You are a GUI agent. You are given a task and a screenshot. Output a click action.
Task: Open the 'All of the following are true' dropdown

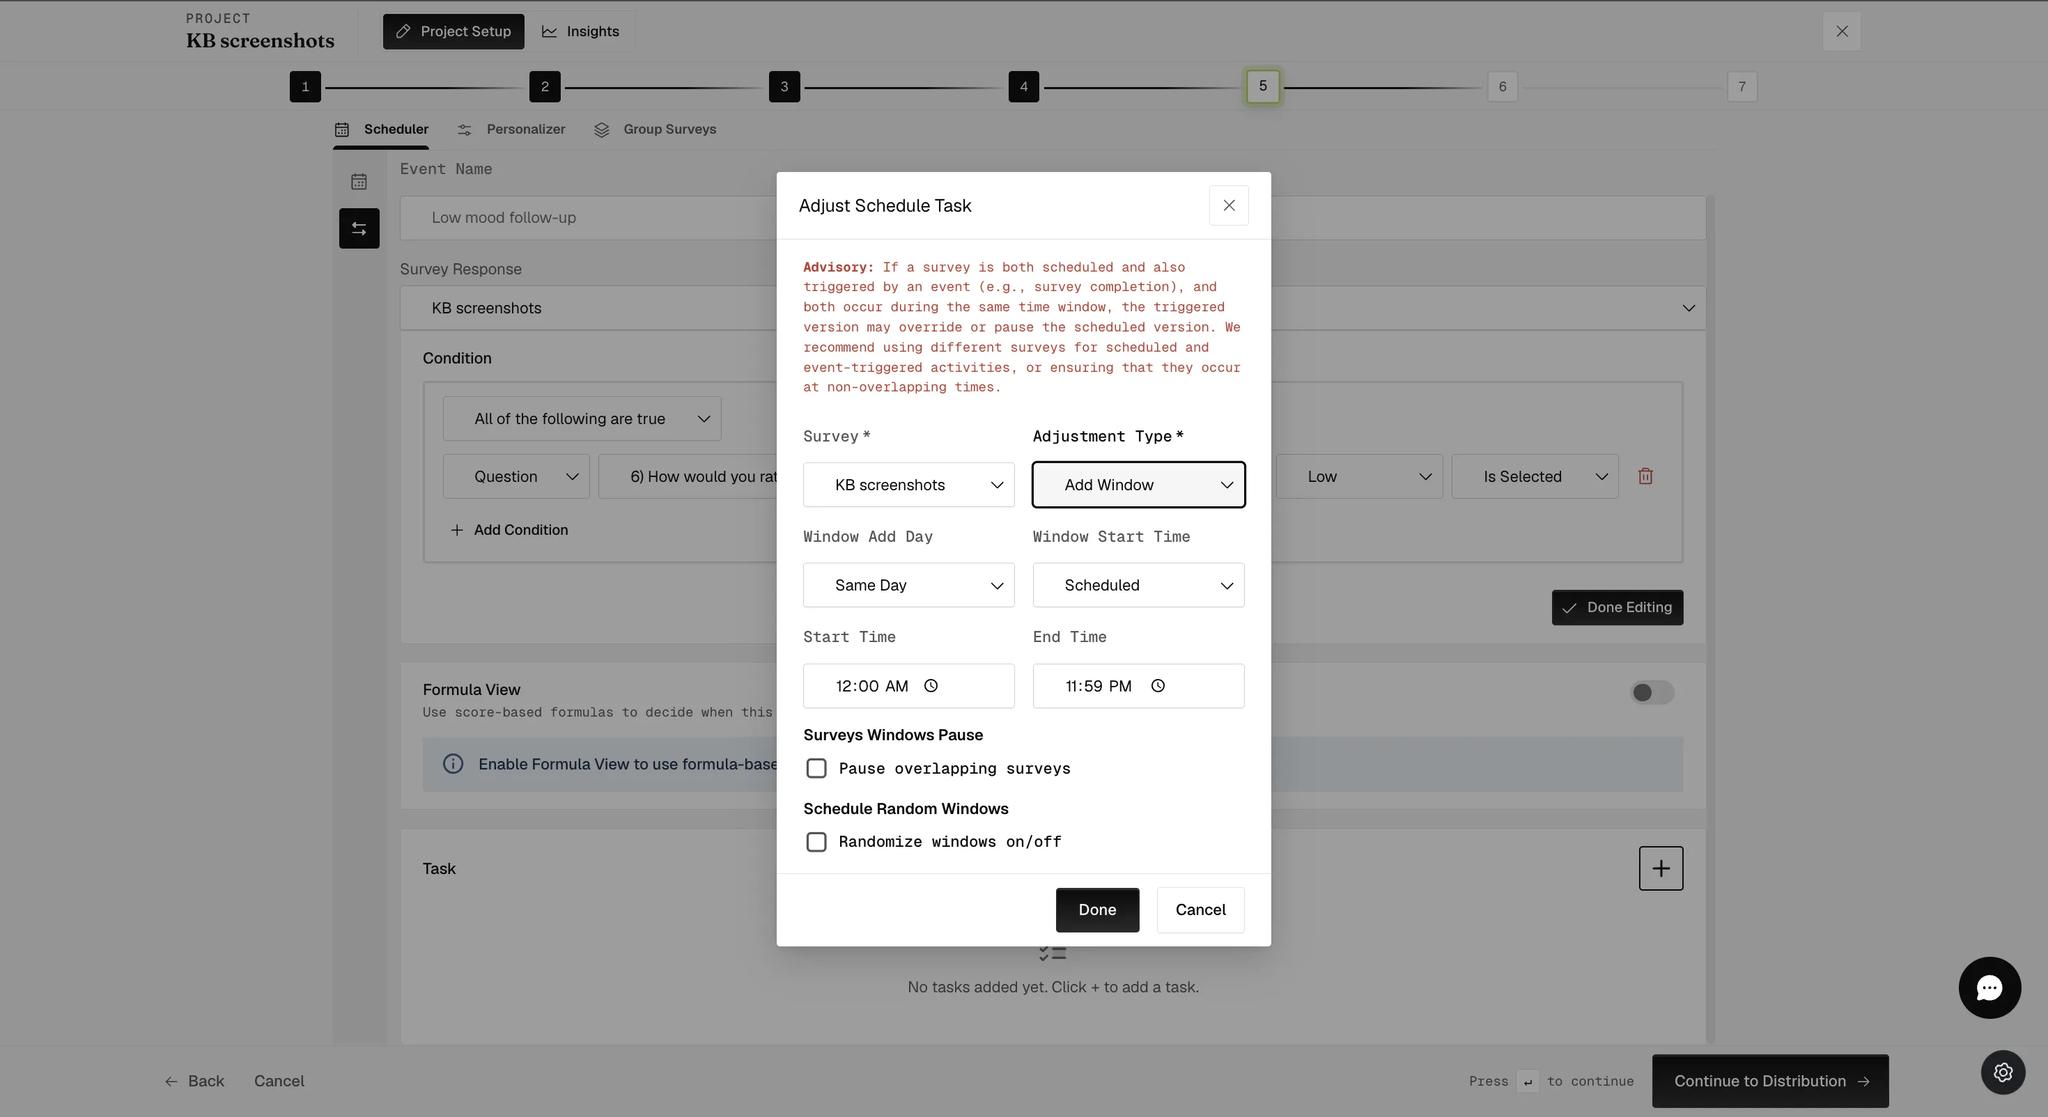pos(582,419)
